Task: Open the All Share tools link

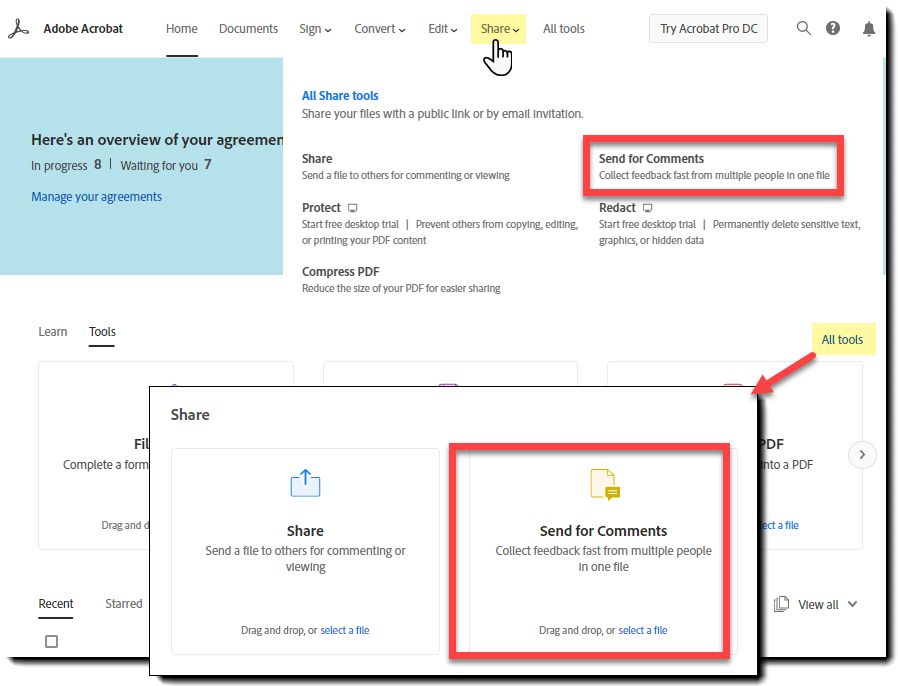Action: (x=340, y=96)
